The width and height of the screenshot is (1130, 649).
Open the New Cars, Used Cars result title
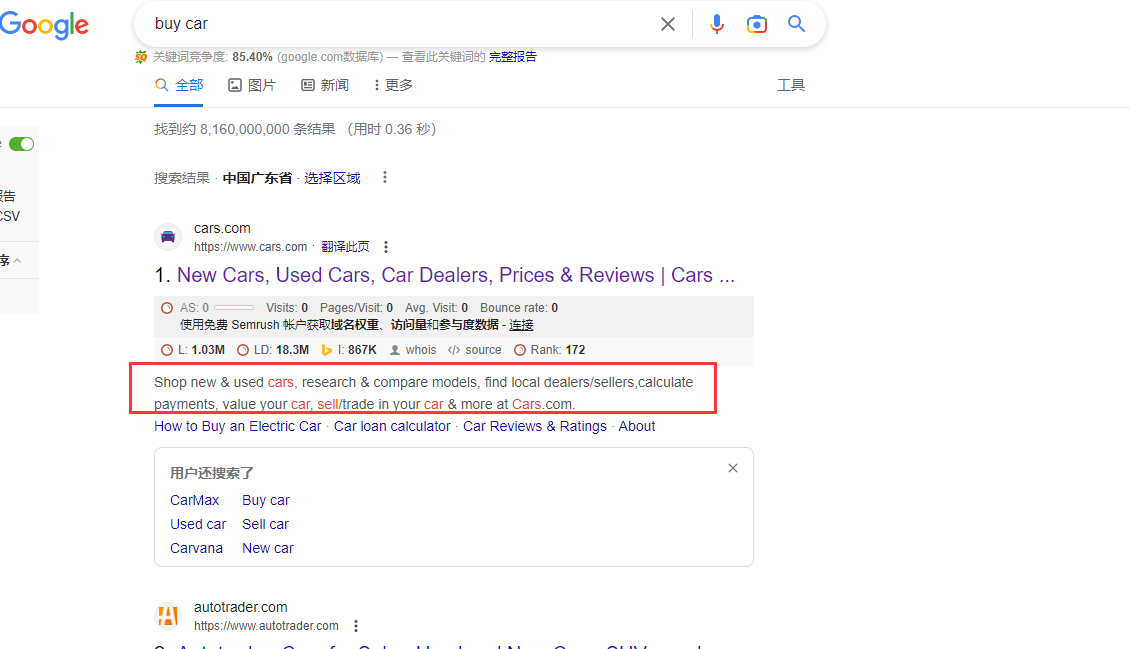coord(456,275)
